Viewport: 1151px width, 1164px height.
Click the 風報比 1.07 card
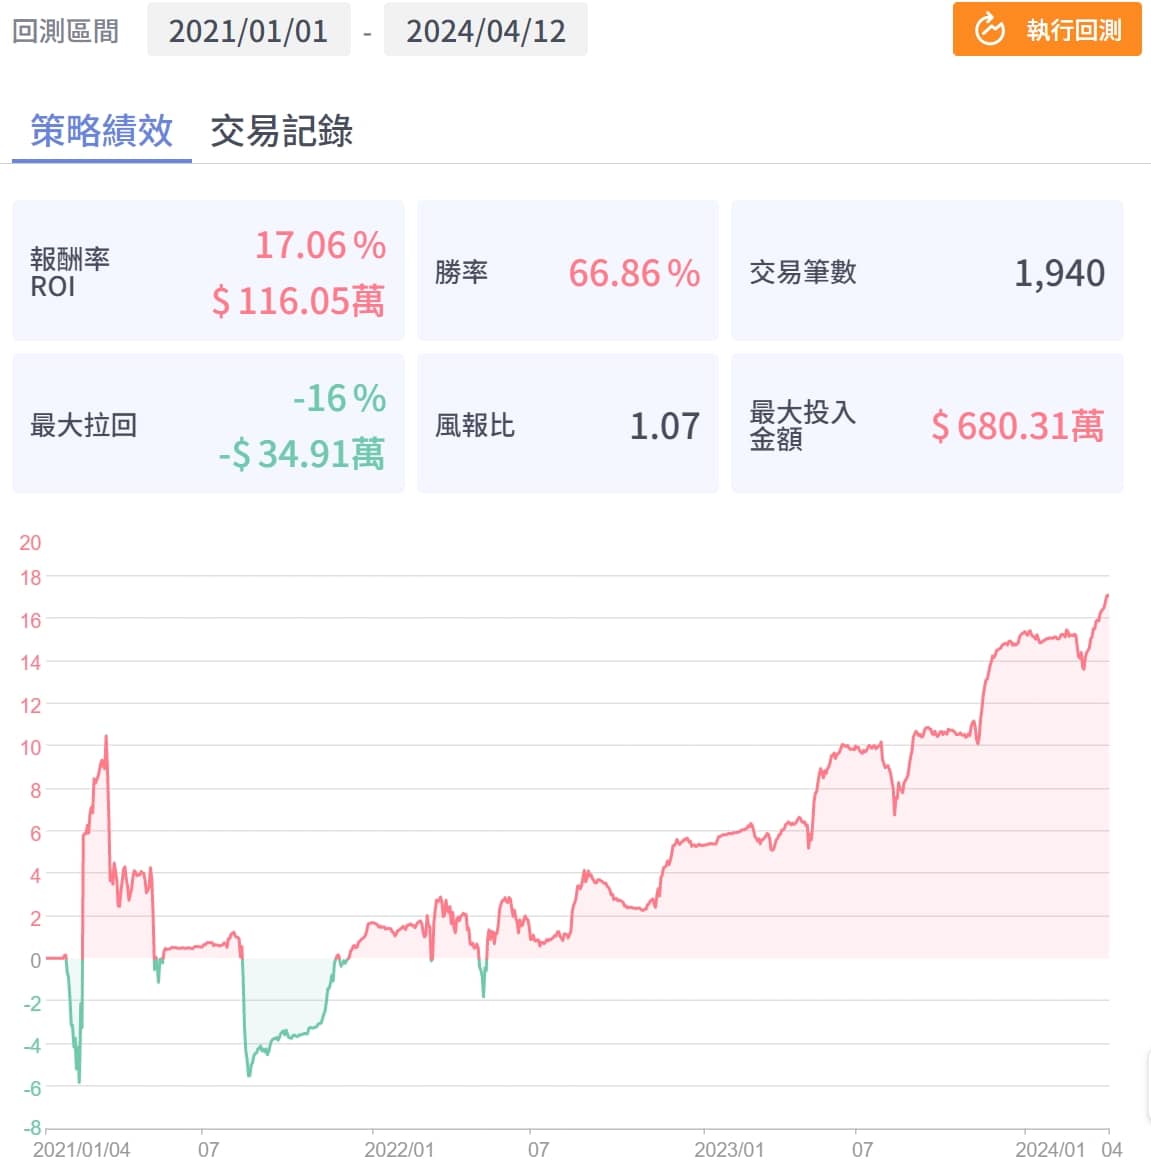[567, 425]
